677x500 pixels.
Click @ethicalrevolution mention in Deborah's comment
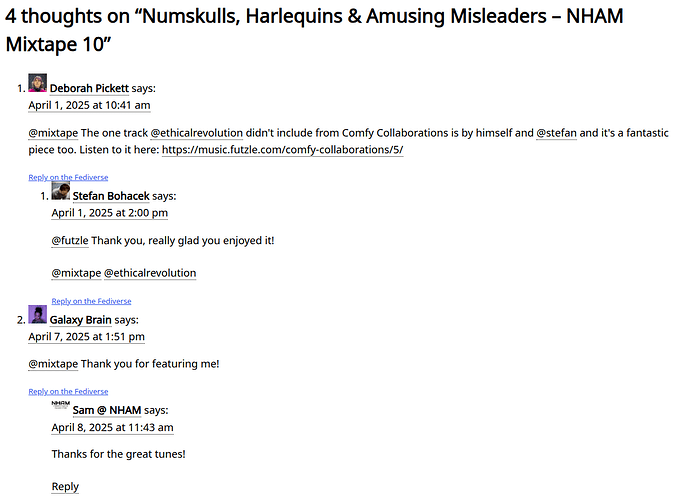point(196,133)
